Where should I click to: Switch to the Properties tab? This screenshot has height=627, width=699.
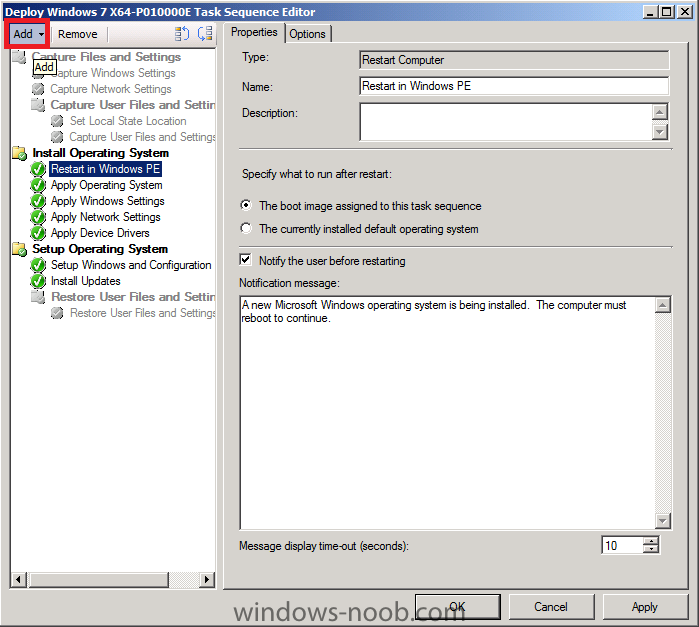point(254,33)
